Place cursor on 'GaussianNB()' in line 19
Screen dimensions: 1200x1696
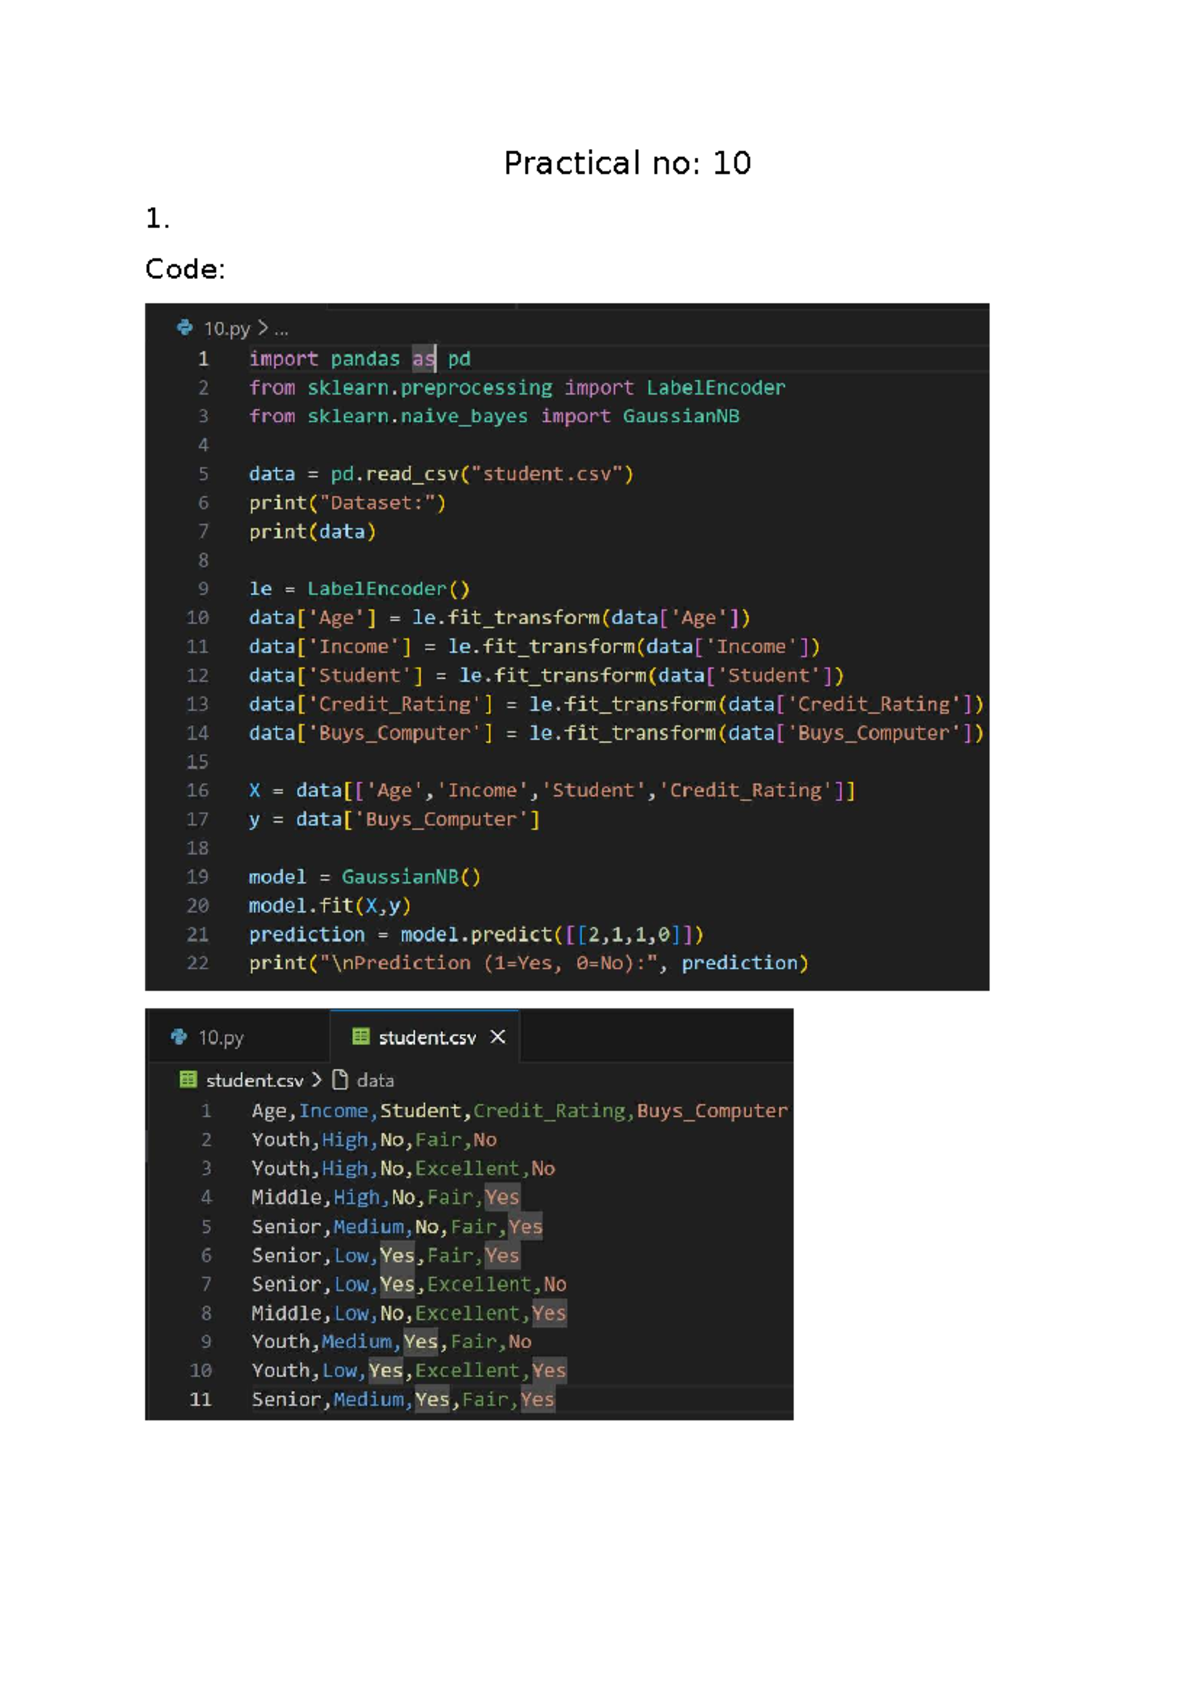click(411, 877)
